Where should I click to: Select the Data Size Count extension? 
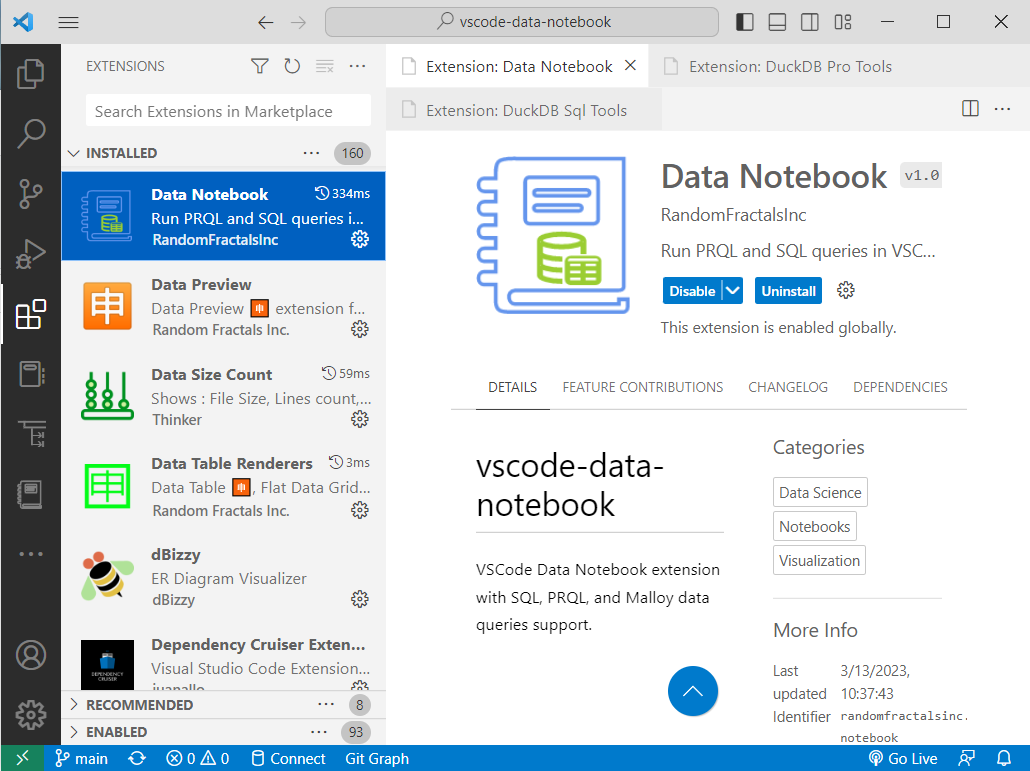223,397
